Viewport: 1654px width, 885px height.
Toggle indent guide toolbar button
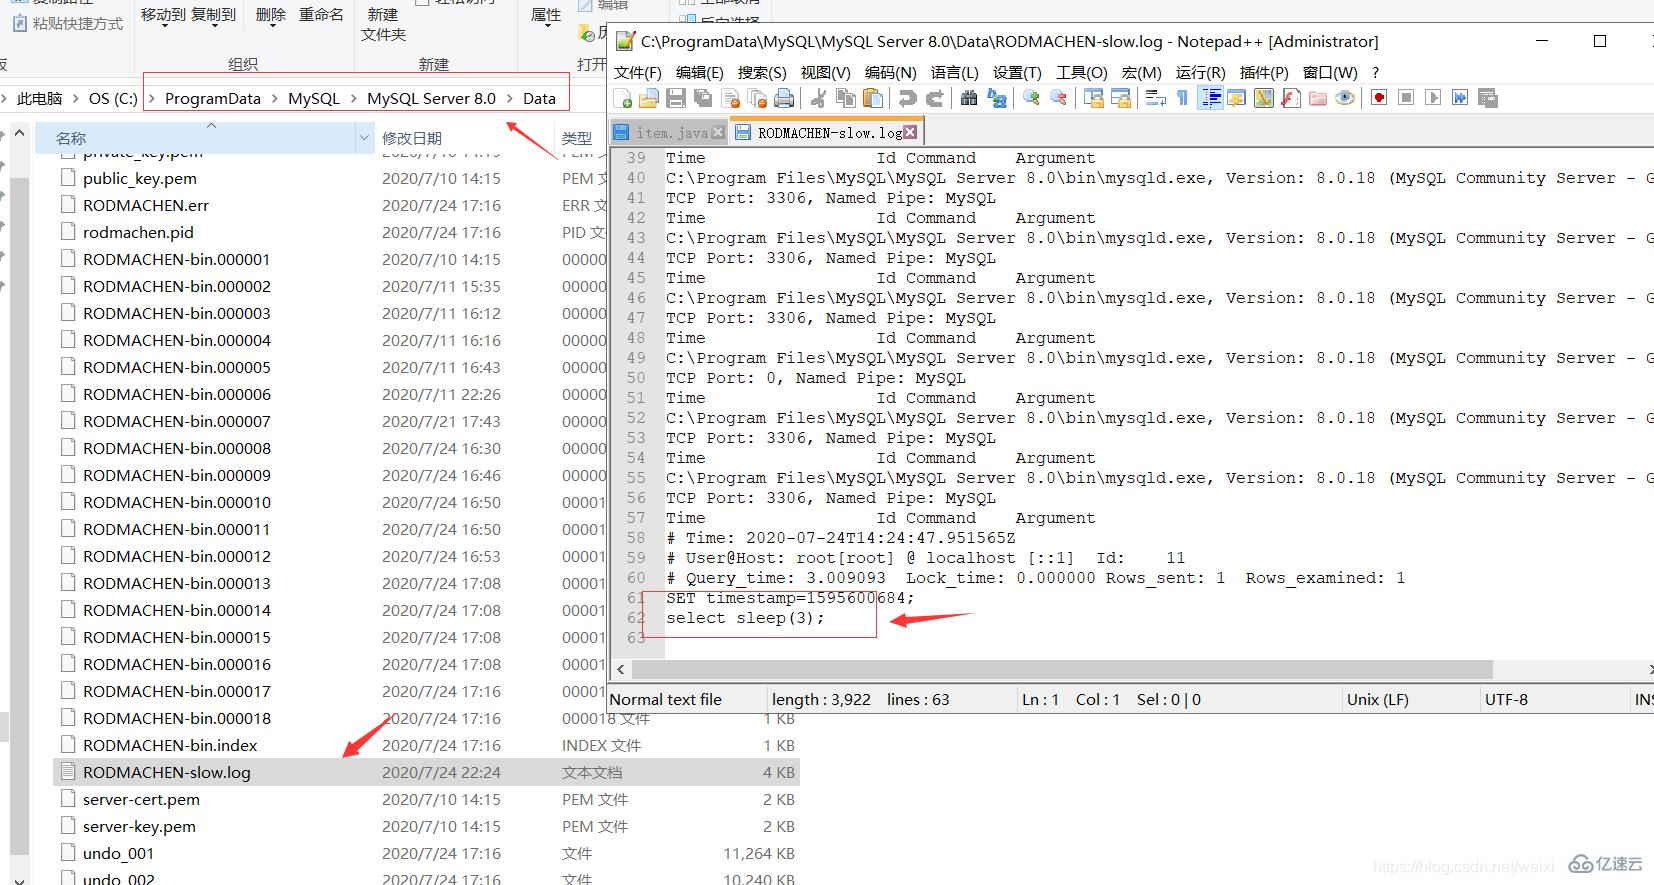coord(1210,98)
